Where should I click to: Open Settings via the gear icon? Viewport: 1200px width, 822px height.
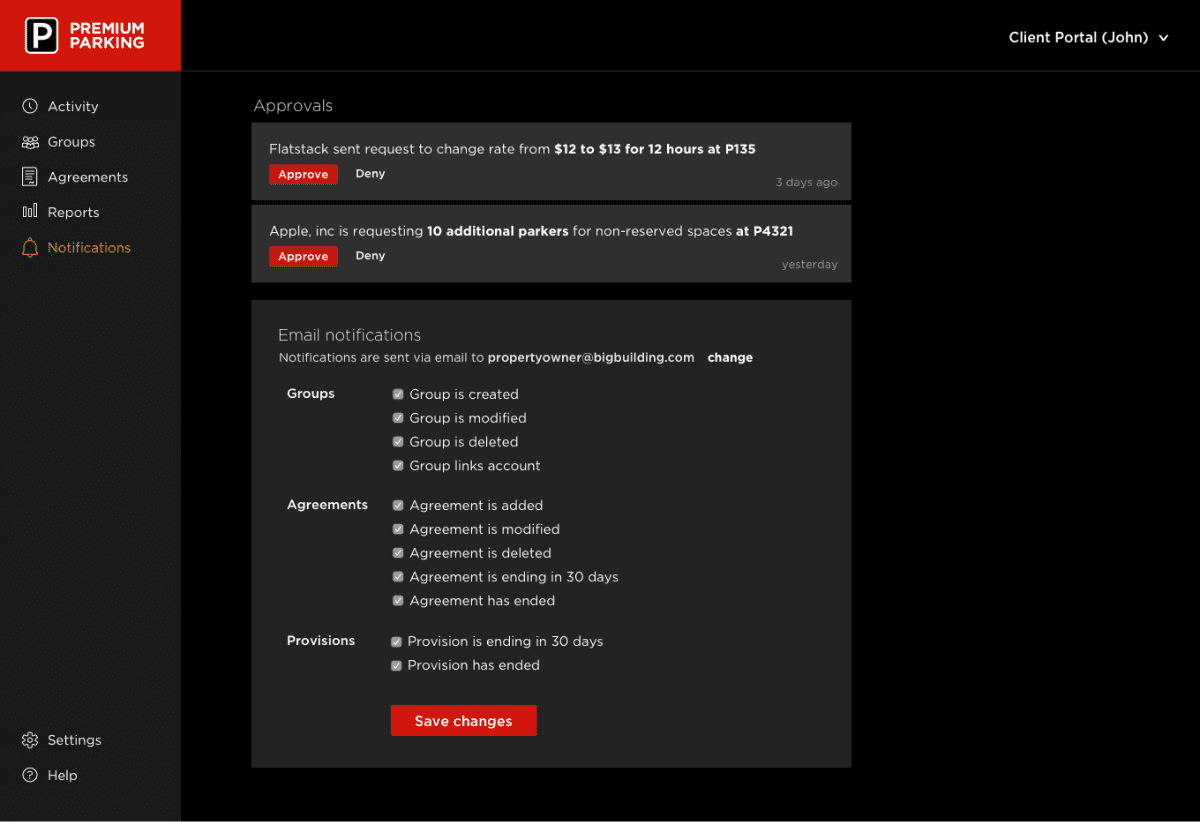coord(30,740)
